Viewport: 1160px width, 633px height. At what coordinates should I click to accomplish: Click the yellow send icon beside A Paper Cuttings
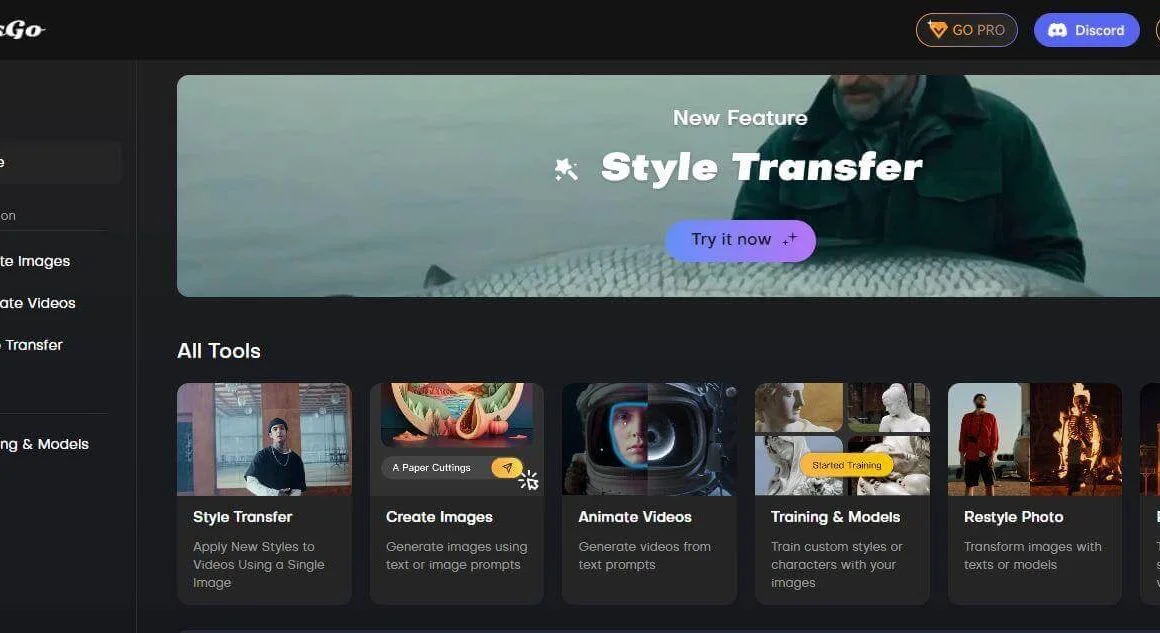507,467
